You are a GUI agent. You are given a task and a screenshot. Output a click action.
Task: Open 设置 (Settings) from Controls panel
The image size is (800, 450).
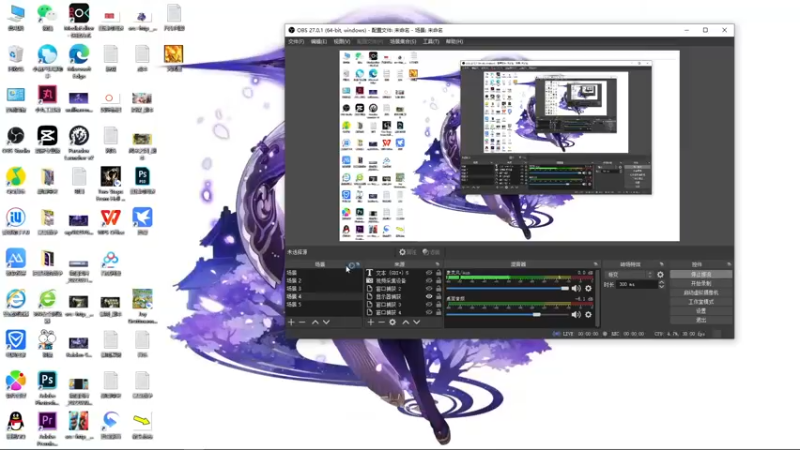(701, 311)
